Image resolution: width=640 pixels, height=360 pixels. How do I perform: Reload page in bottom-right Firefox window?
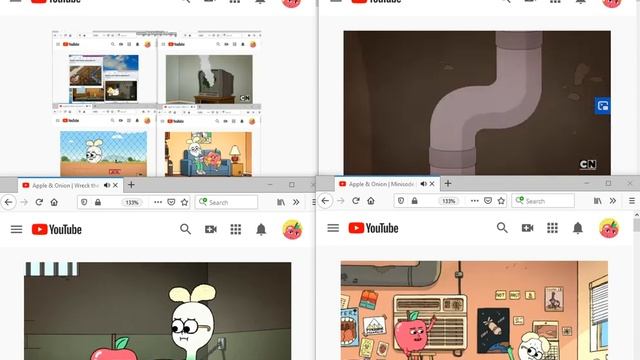pos(356,200)
